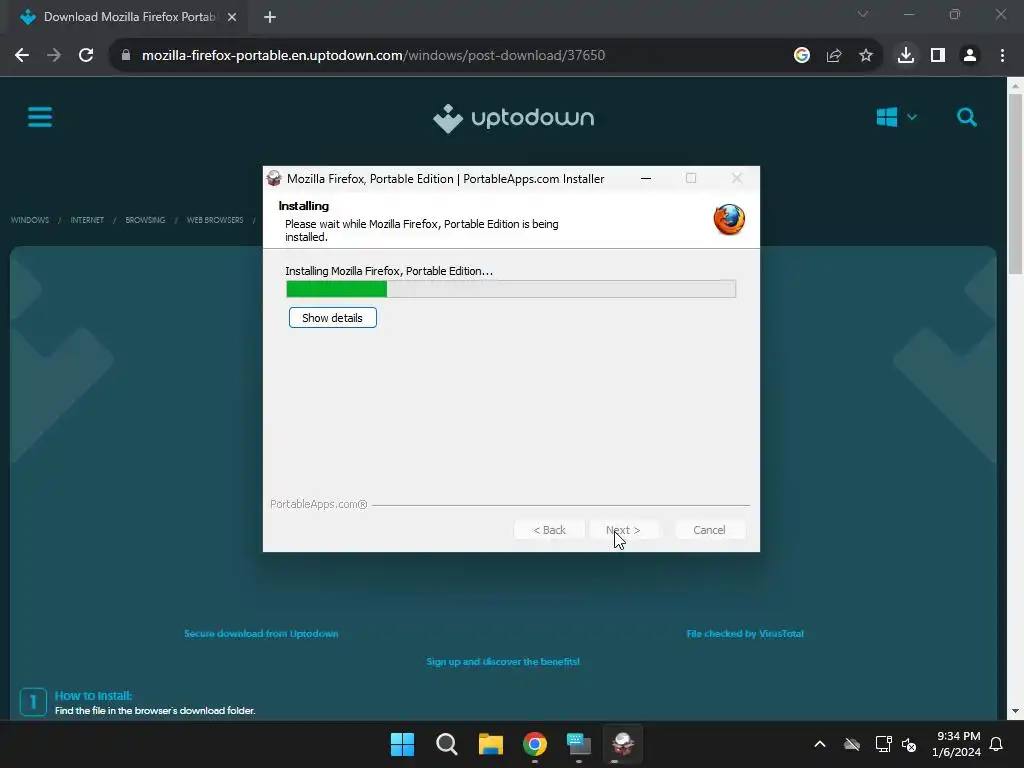Click Secure download from Uptodown
The height and width of the screenshot is (768, 1024).
pos(261,633)
